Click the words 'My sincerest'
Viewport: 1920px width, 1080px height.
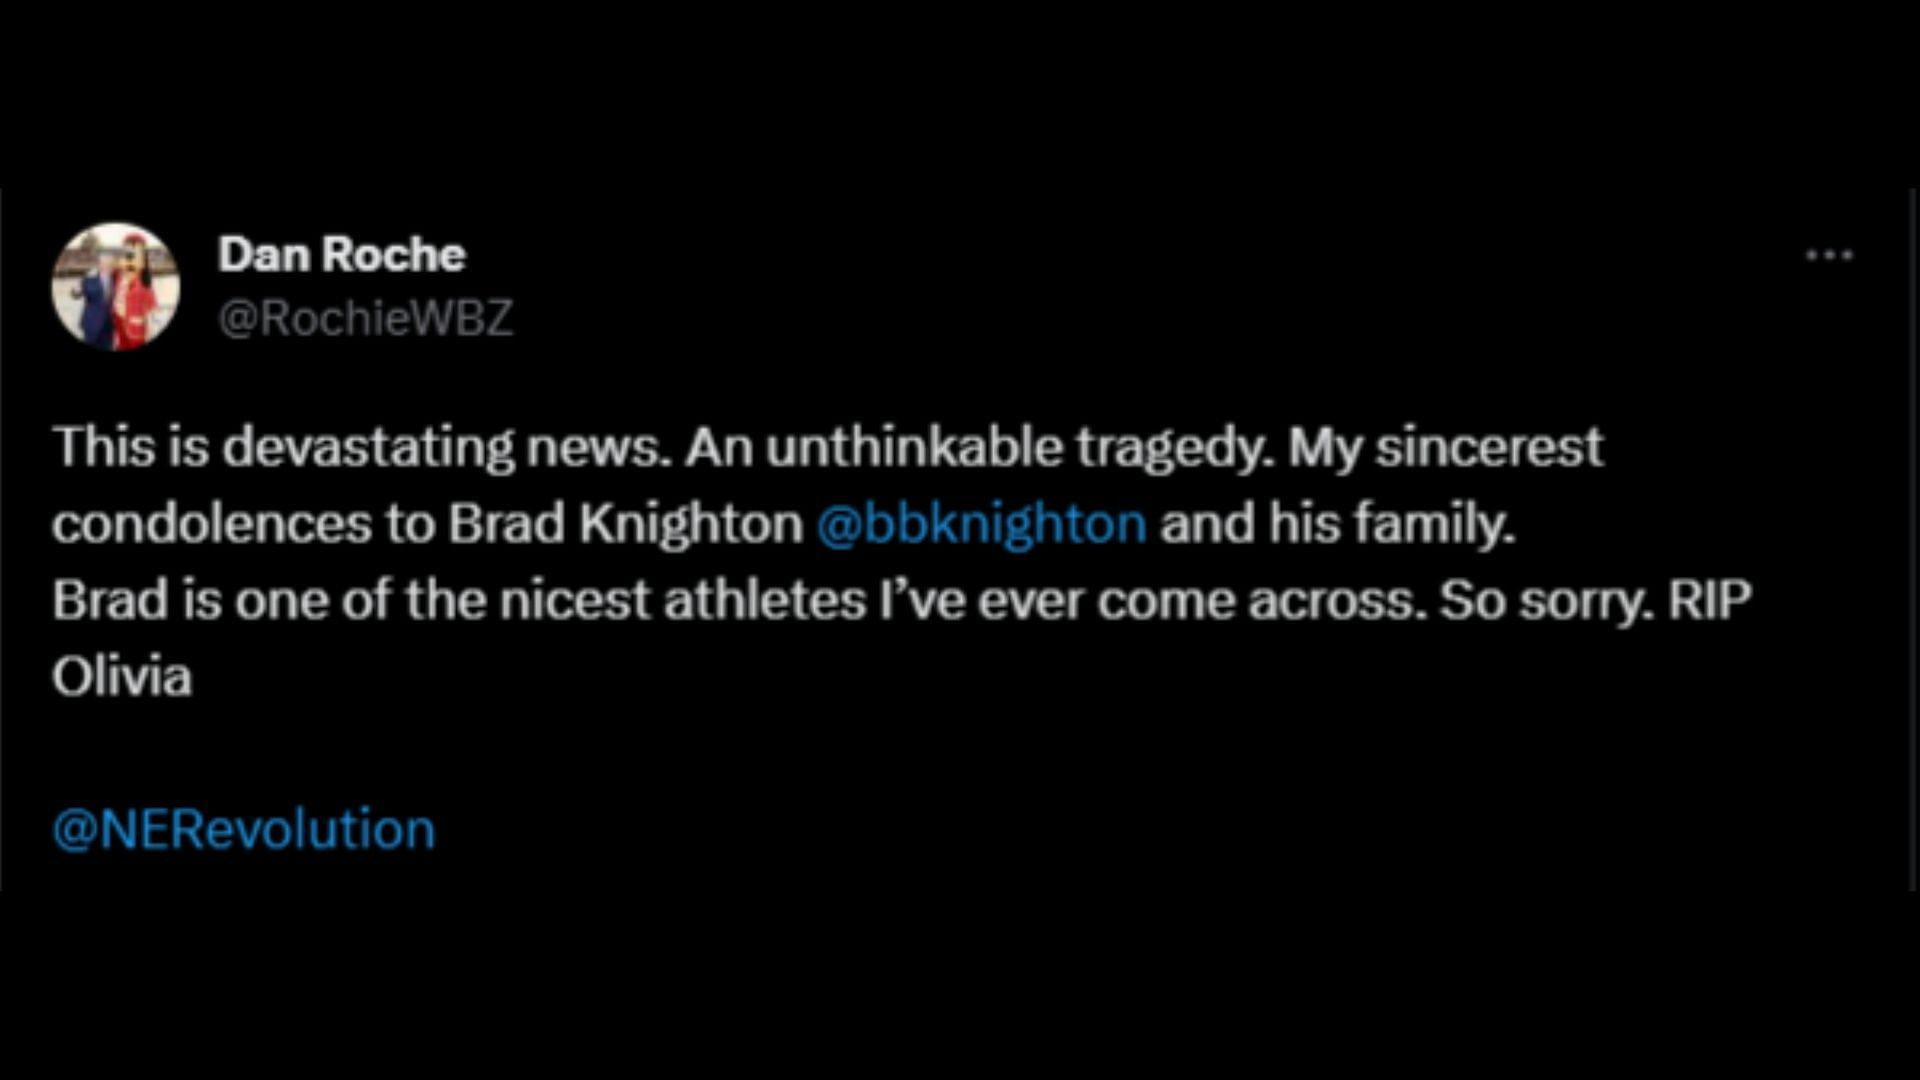pos(1446,447)
